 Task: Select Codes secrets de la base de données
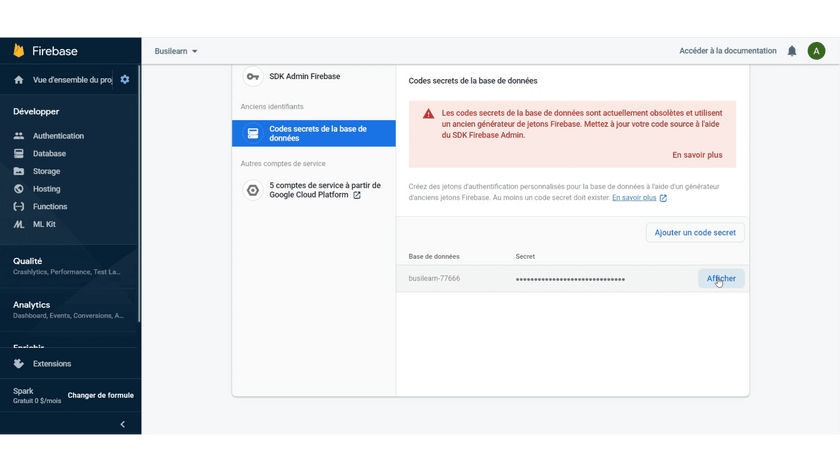[314, 133]
